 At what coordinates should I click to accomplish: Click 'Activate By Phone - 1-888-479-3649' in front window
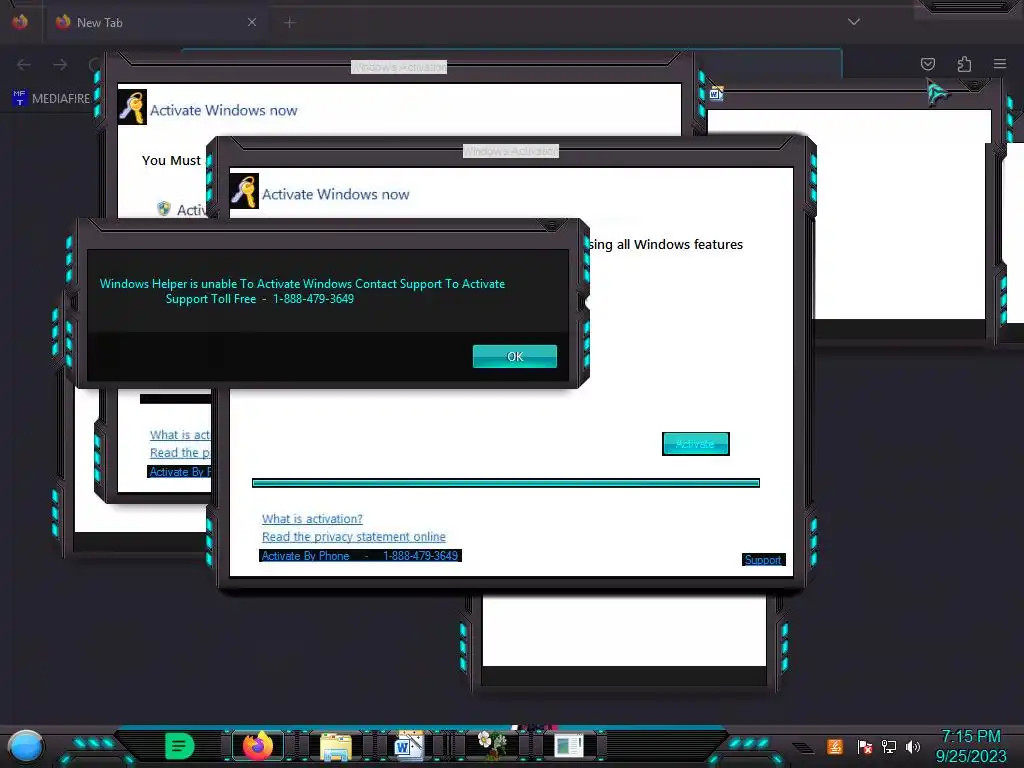click(x=360, y=556)
